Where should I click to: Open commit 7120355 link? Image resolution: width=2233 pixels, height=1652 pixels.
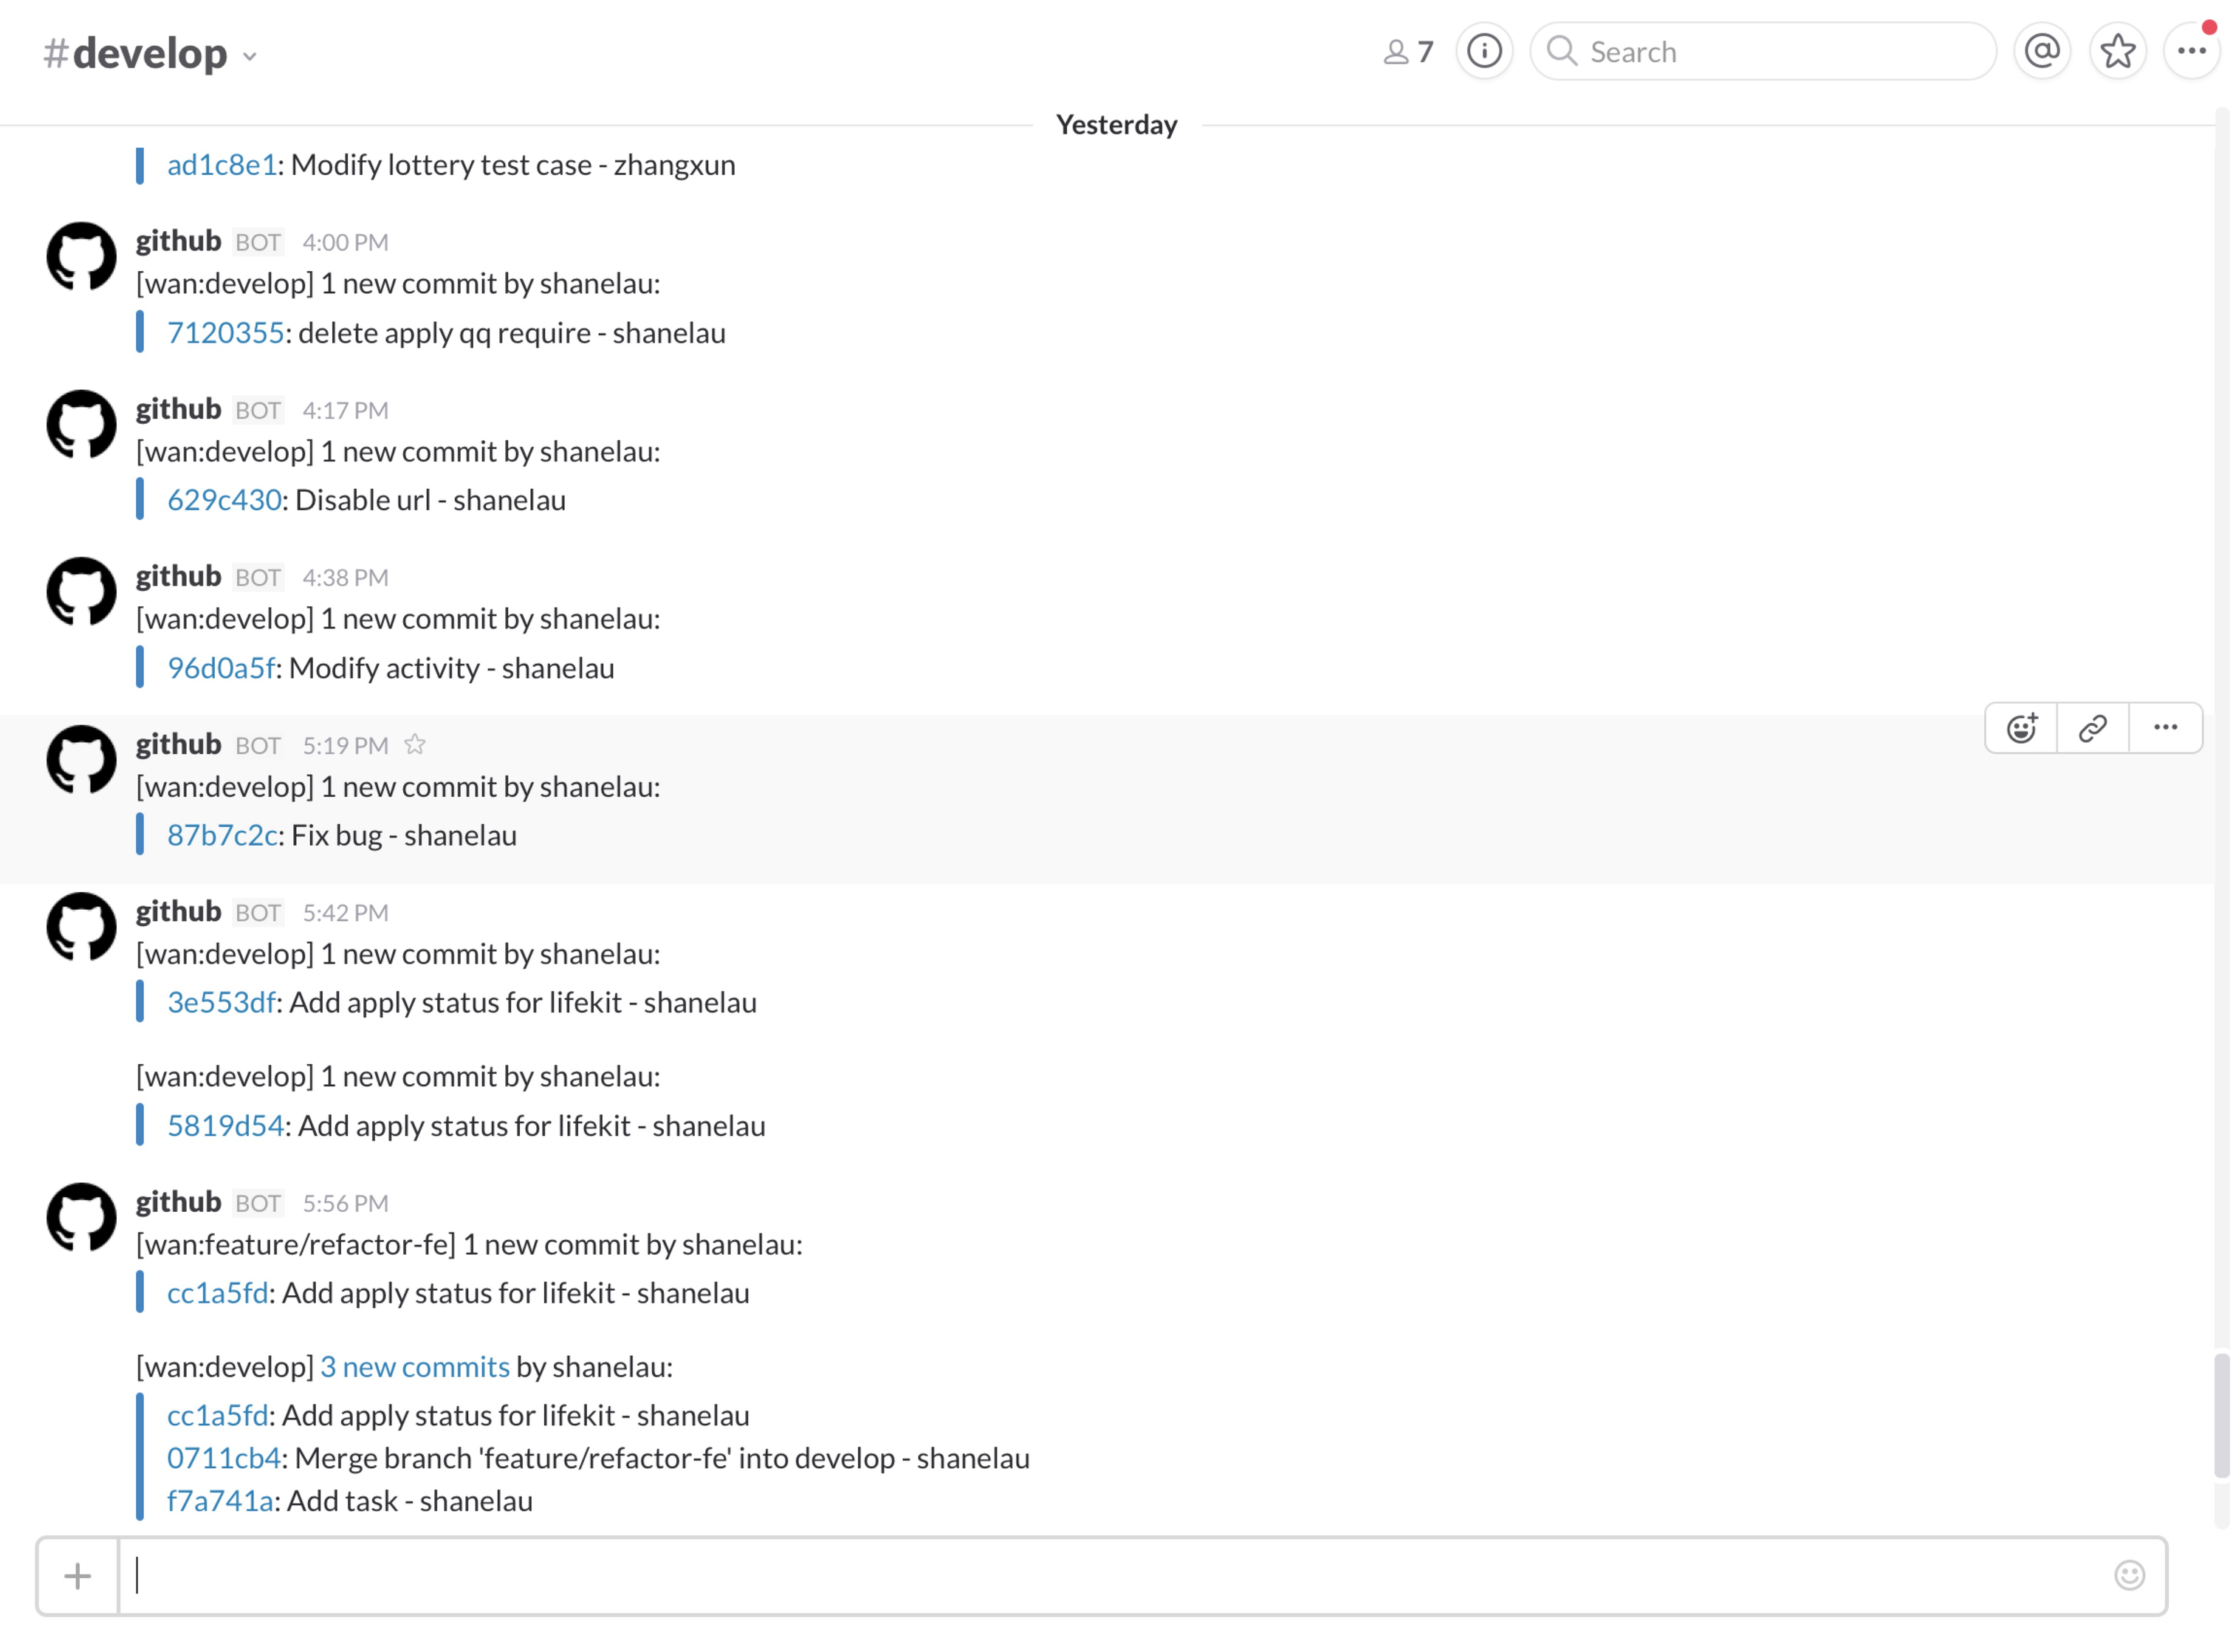(225, 333)
